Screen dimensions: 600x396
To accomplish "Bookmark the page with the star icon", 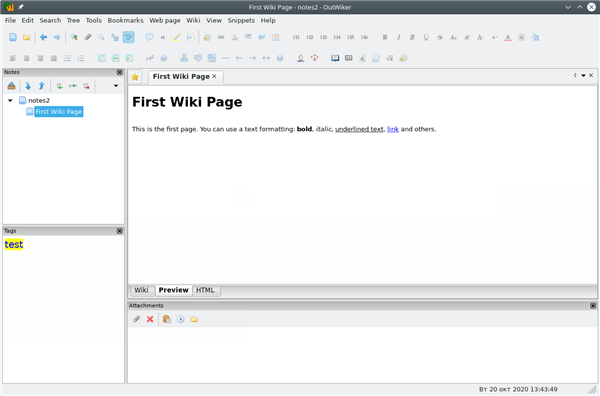I will (135, 77).
